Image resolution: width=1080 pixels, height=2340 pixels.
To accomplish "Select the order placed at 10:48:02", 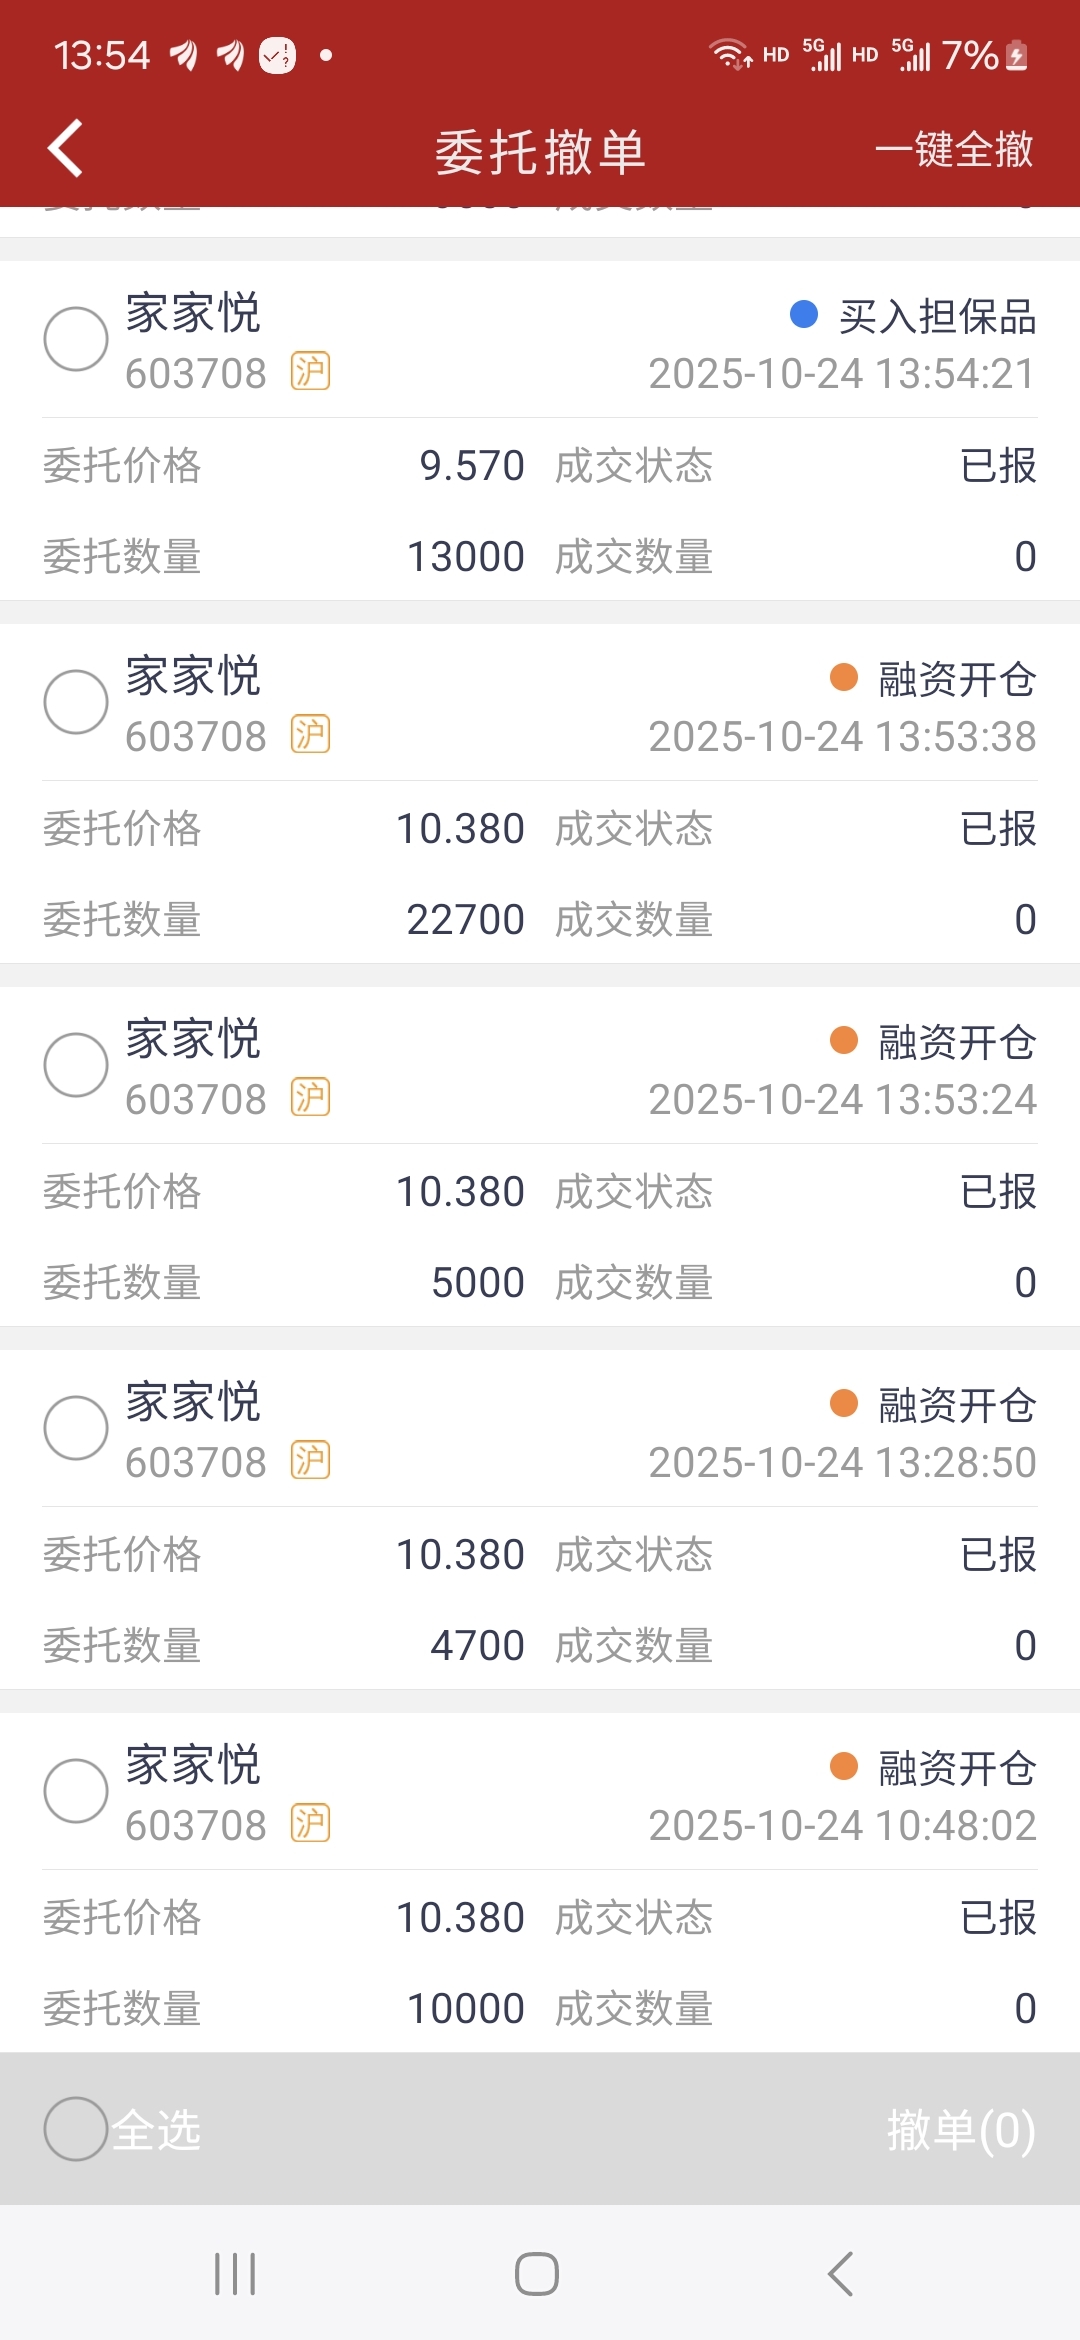I will pyautogui.click(x=76, y=1791).
